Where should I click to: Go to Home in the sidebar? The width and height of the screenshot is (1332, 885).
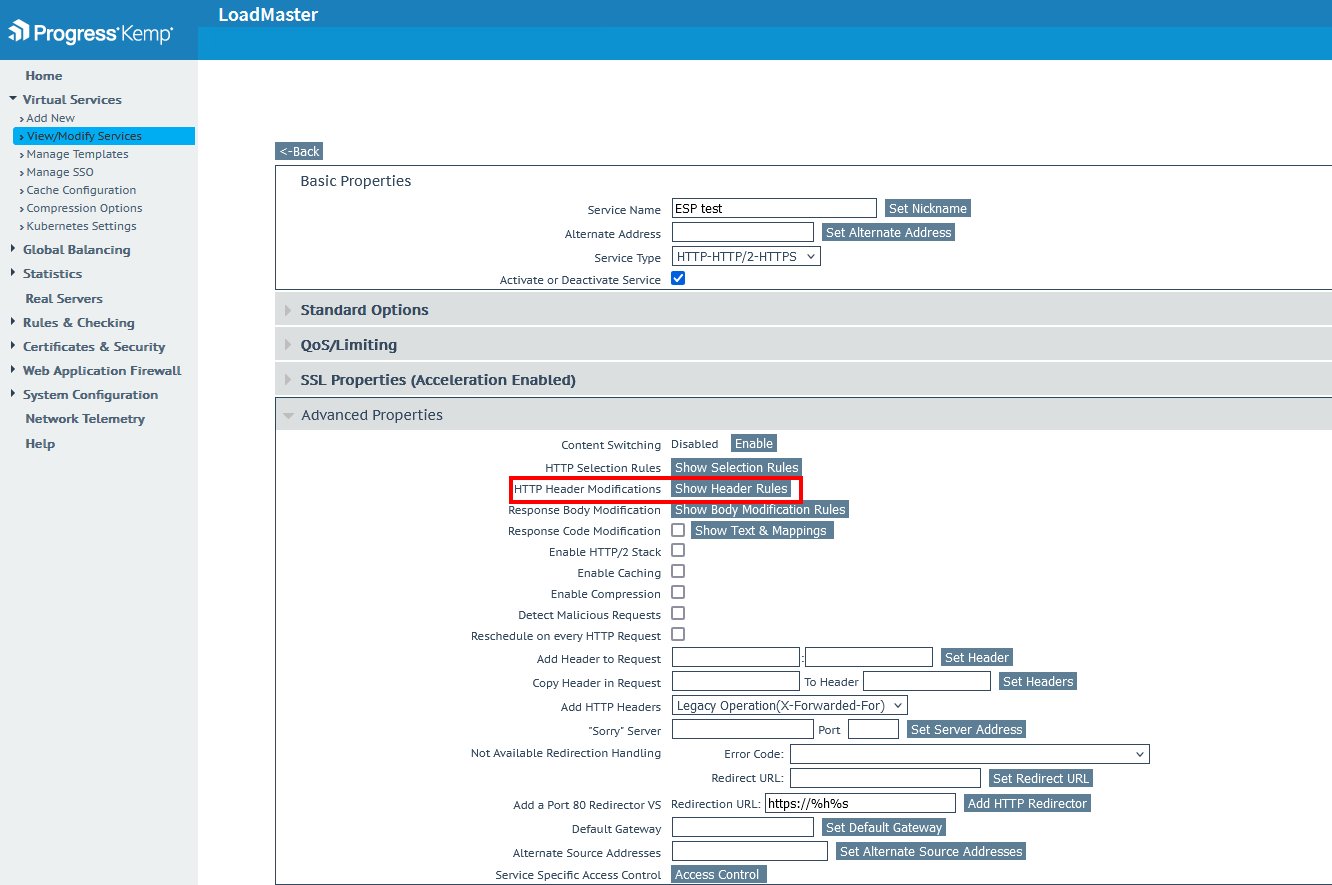click(x=44, y=76)
